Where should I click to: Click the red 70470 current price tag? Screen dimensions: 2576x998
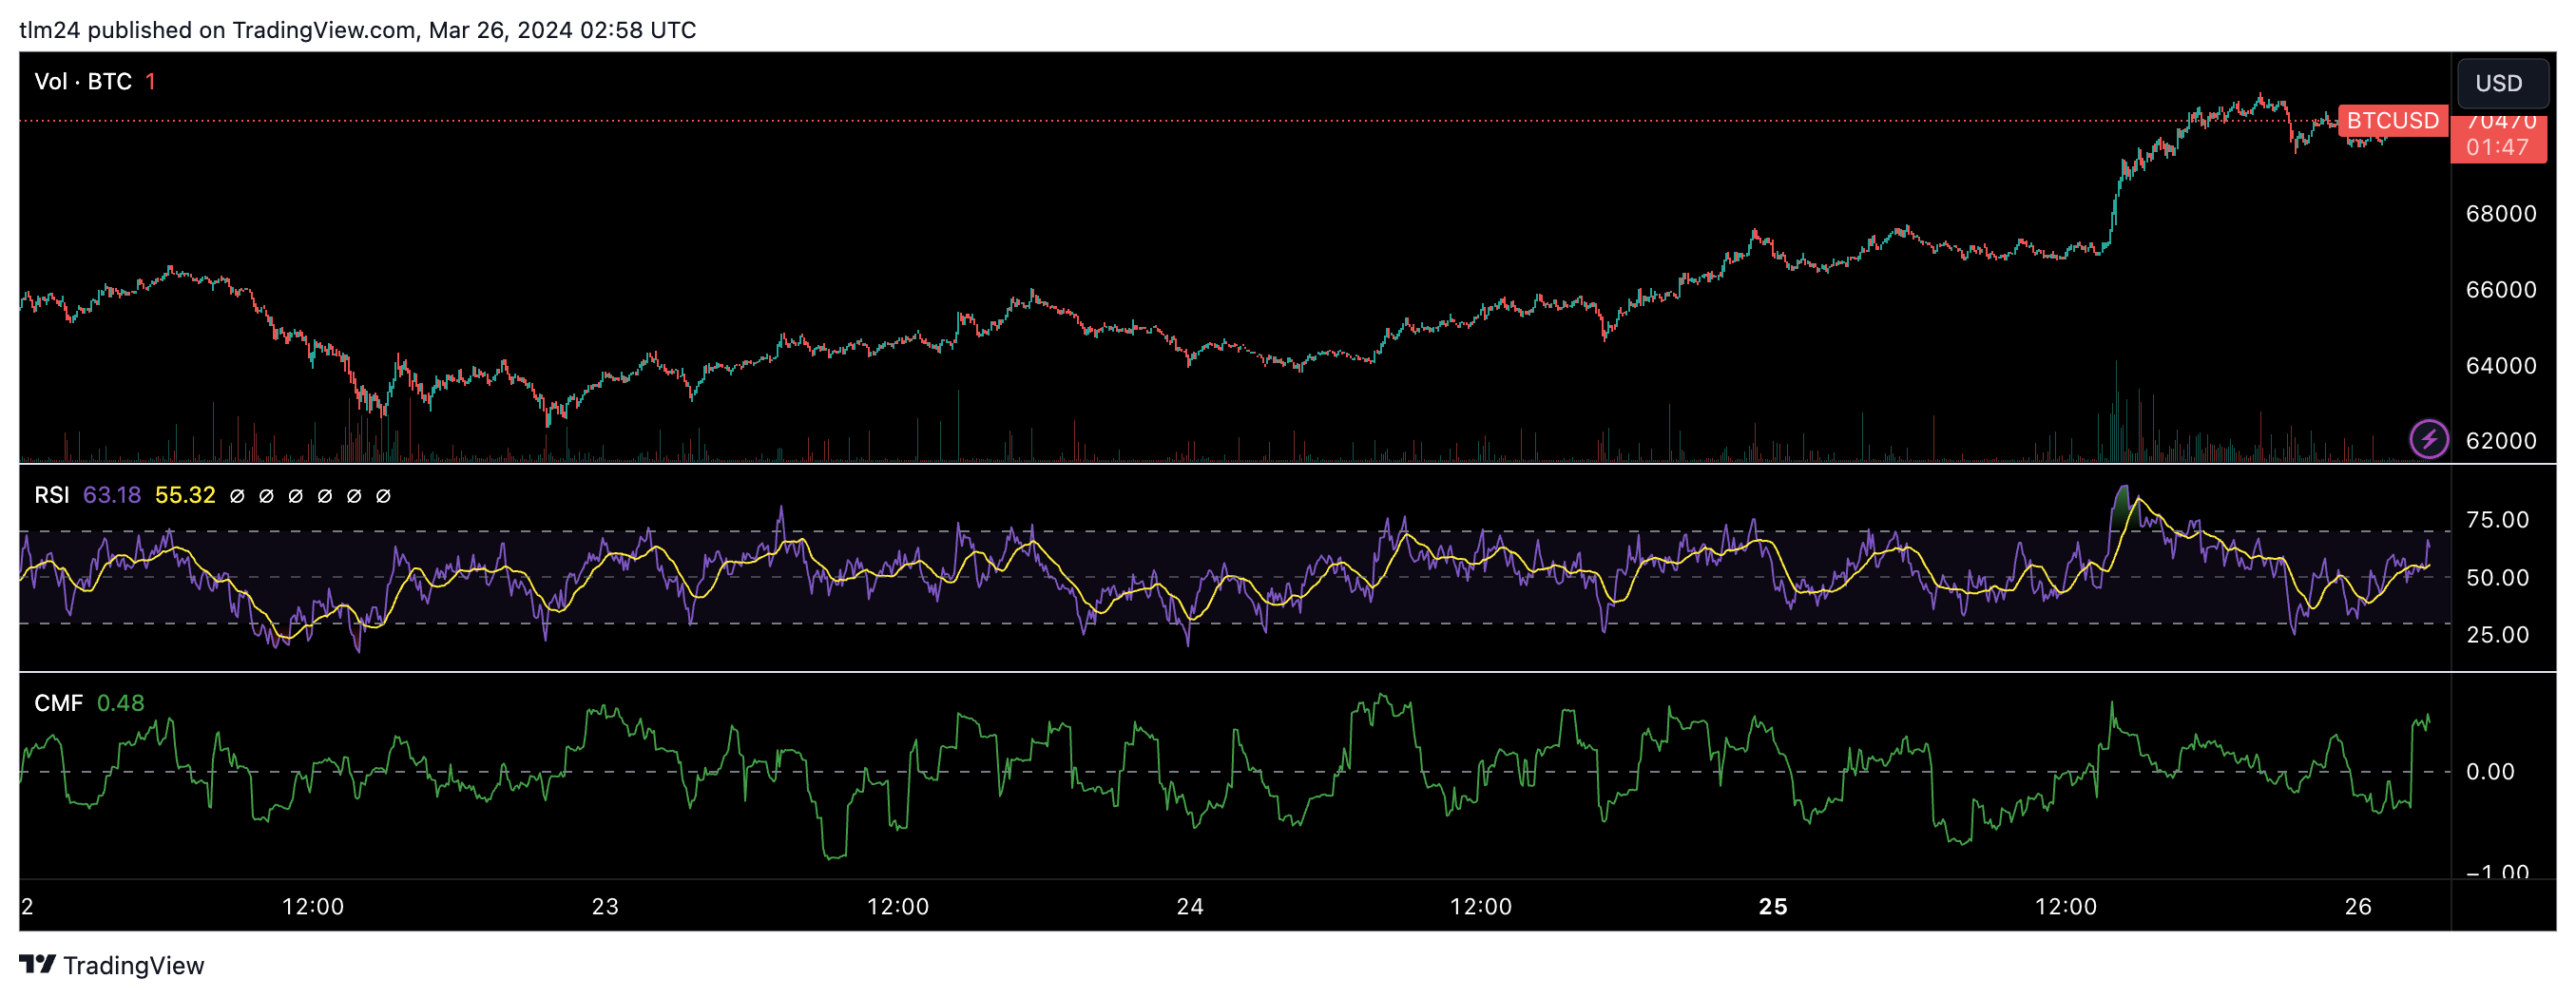pyautogui.click(x=2499, y=135)
